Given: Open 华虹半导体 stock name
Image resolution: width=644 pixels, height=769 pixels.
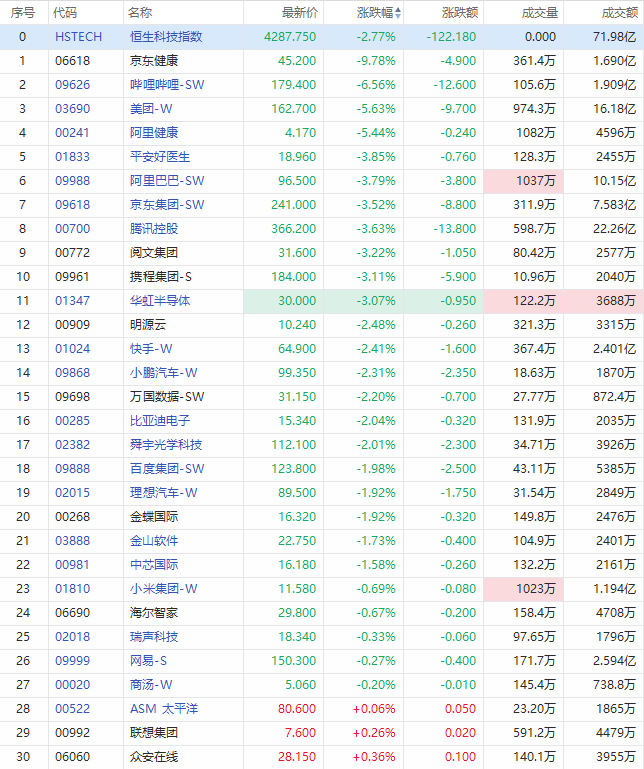Looking at the screenshot, I should [160, 301].
